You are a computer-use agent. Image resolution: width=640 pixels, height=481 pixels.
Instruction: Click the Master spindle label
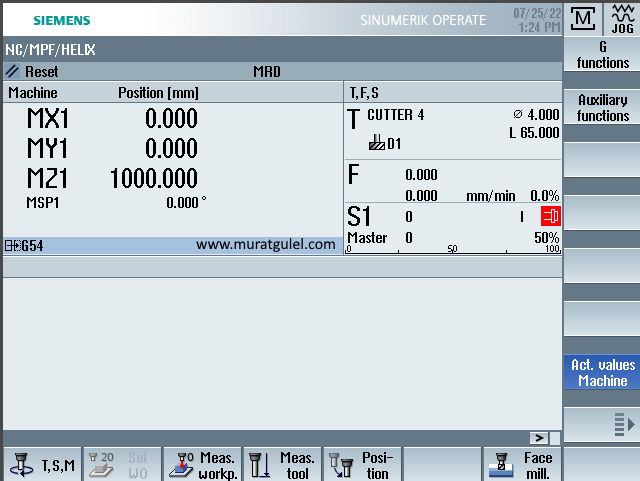coord(367,238)
